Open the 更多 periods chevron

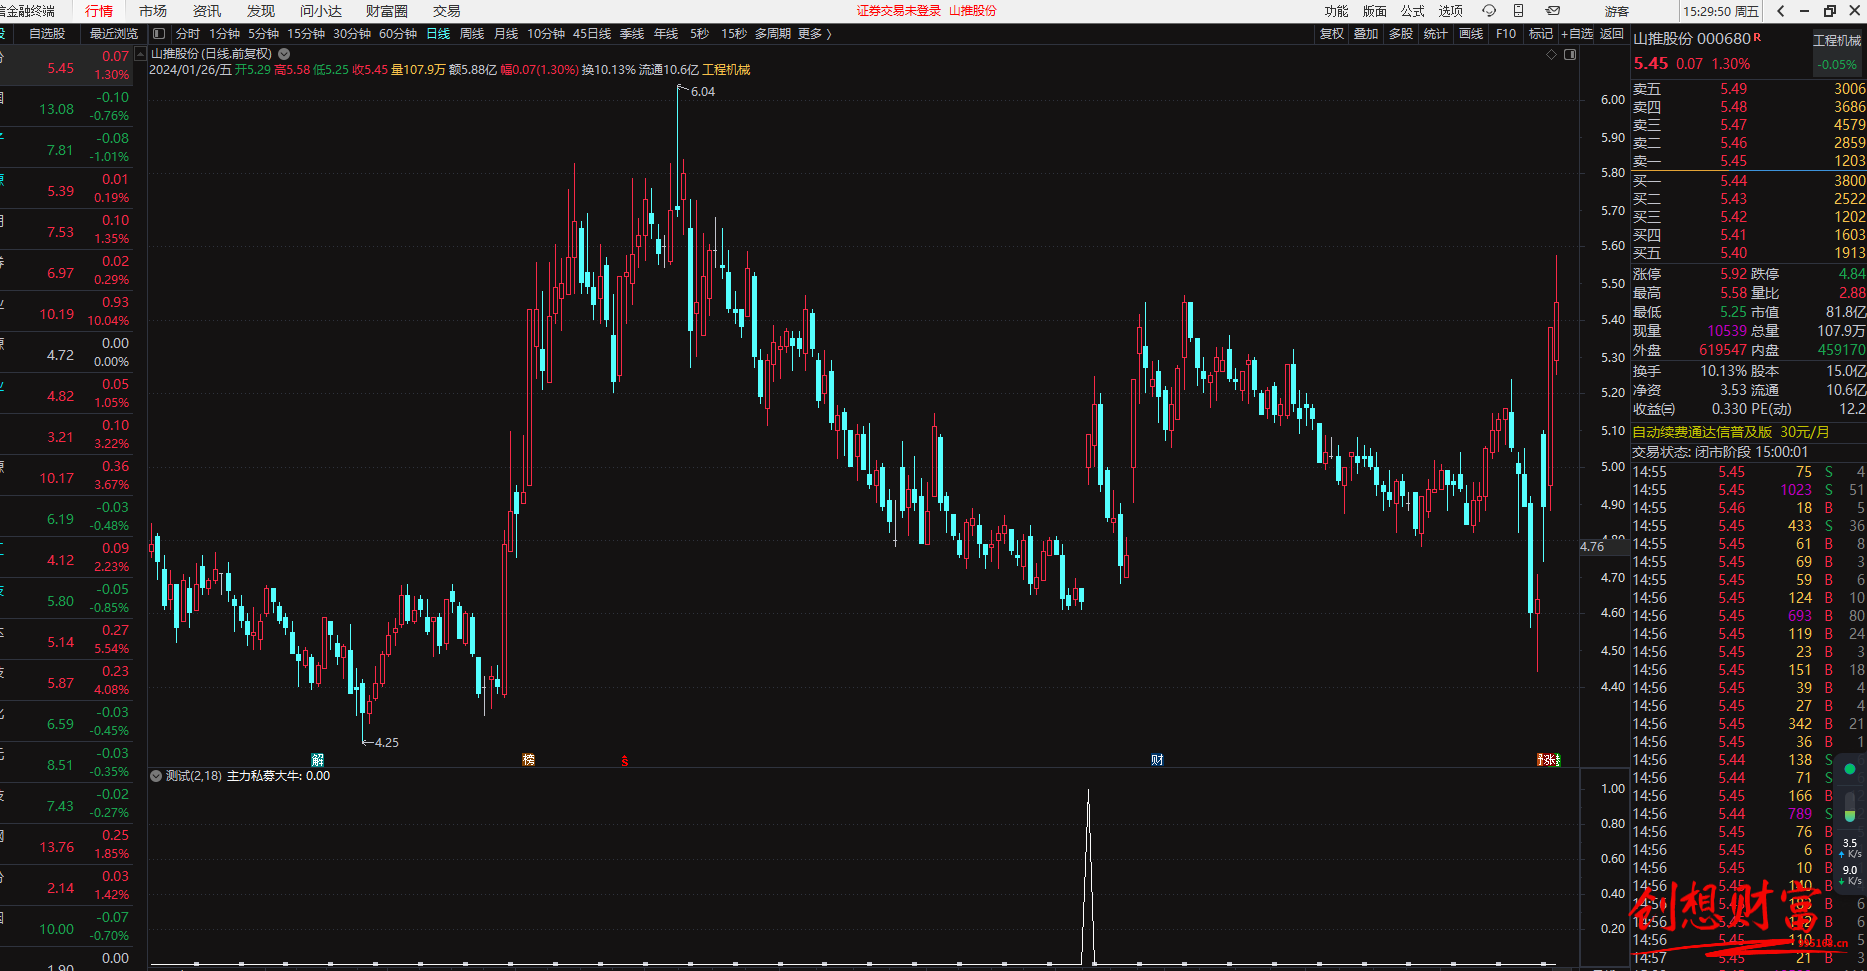829,34
